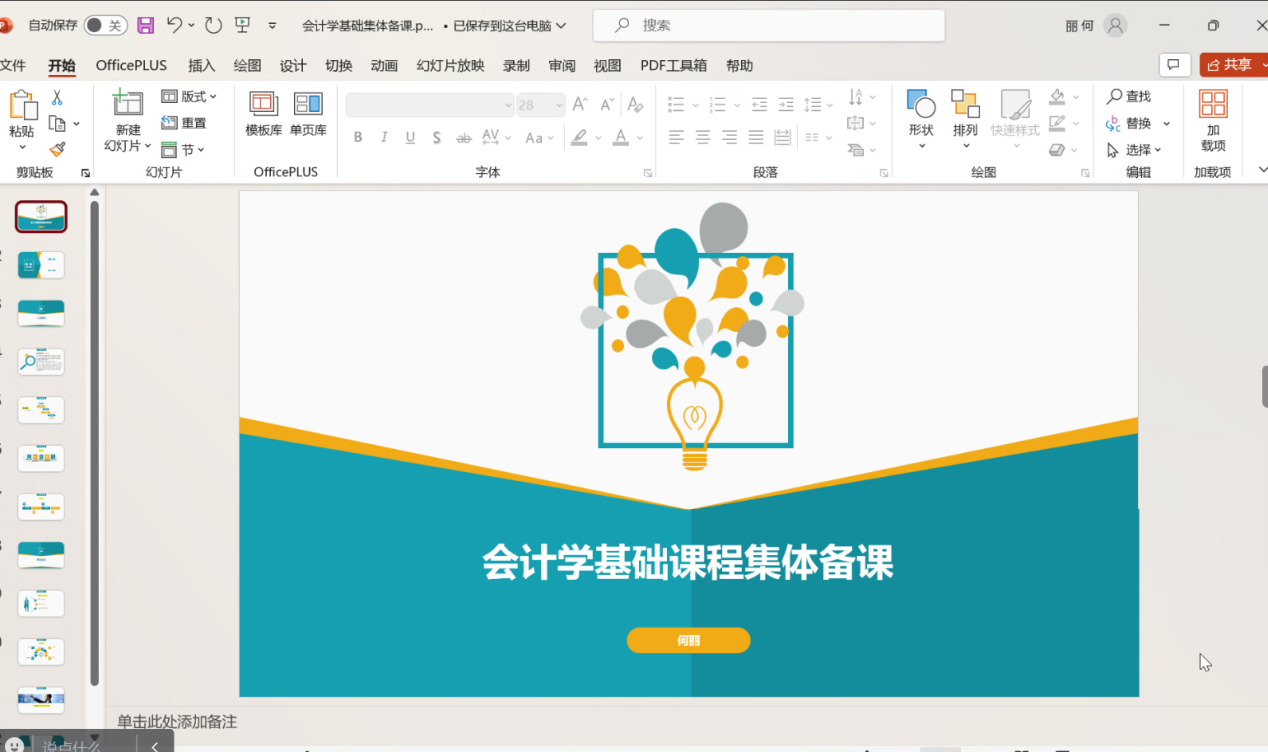1268x752 pixels.
Task: Expand the 选择 select dropdown
Action: click(x=1134, y=150)
